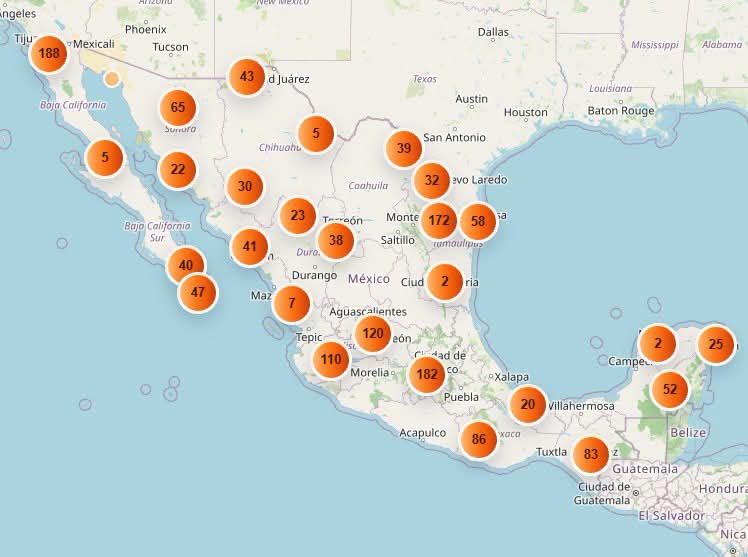Click the Guatemala country label
748x557 pixels.
(x=645, y=469)
